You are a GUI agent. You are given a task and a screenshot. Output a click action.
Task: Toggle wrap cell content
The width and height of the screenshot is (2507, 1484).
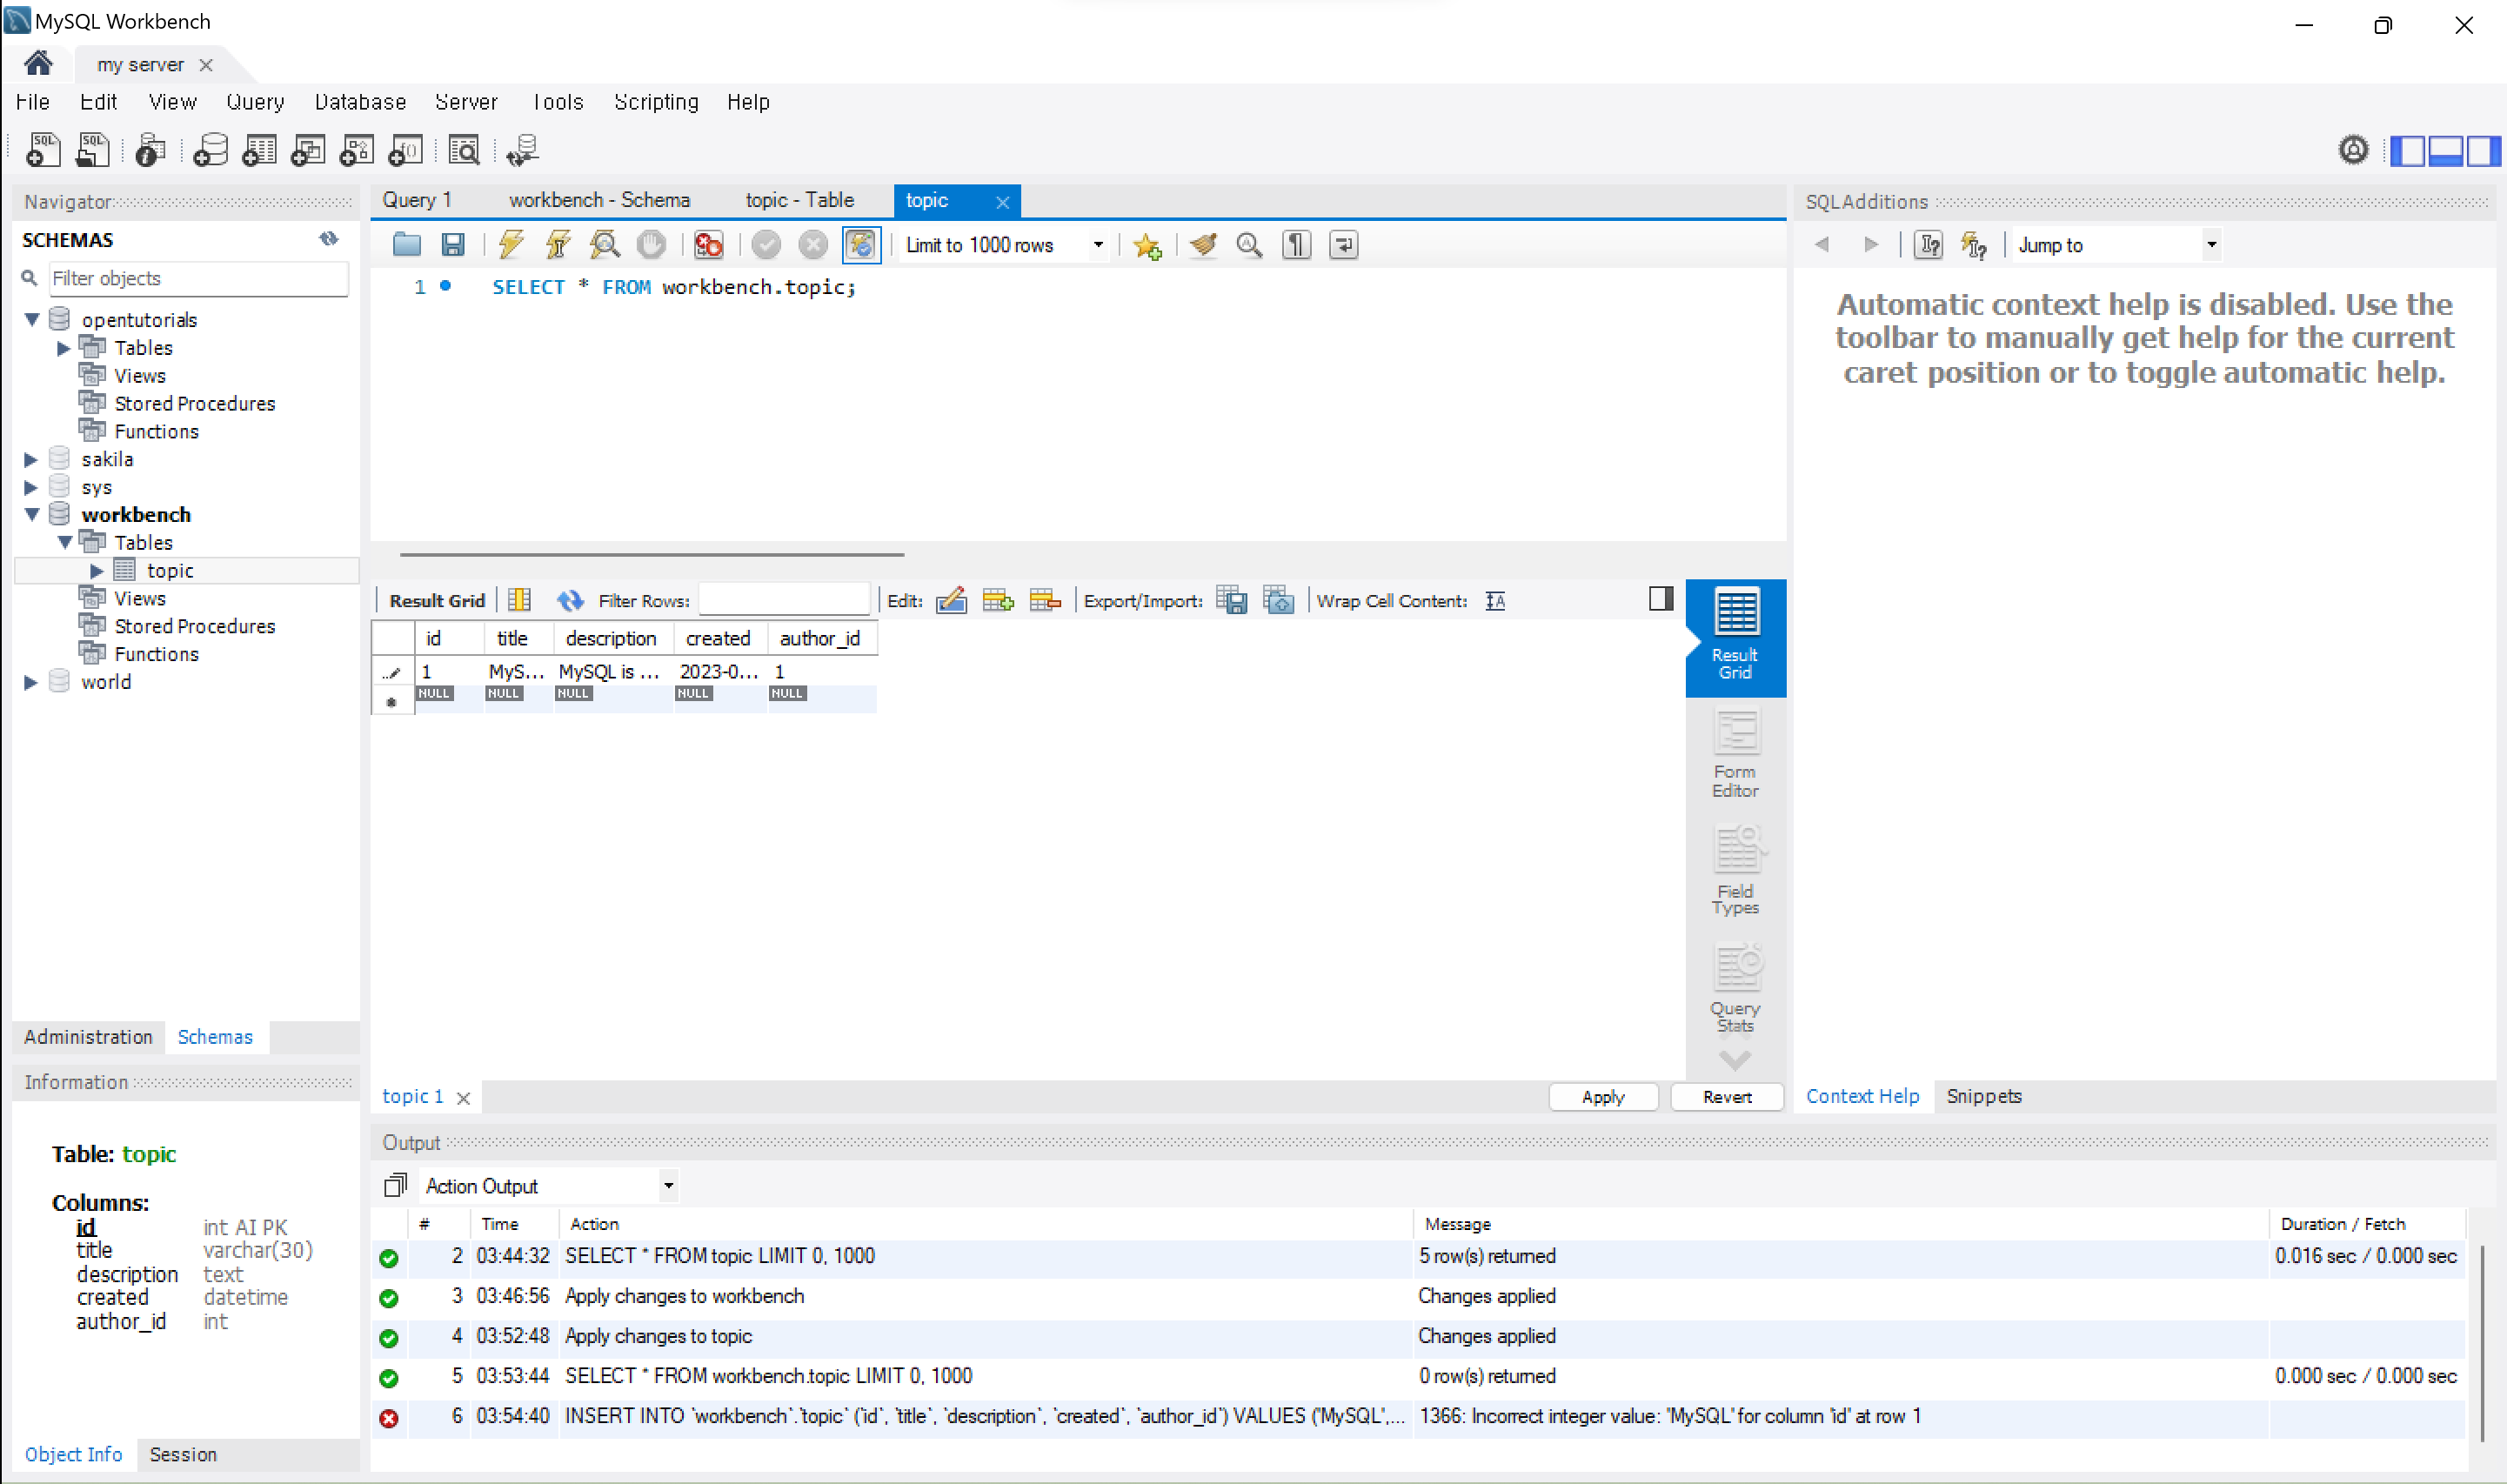1495,600
